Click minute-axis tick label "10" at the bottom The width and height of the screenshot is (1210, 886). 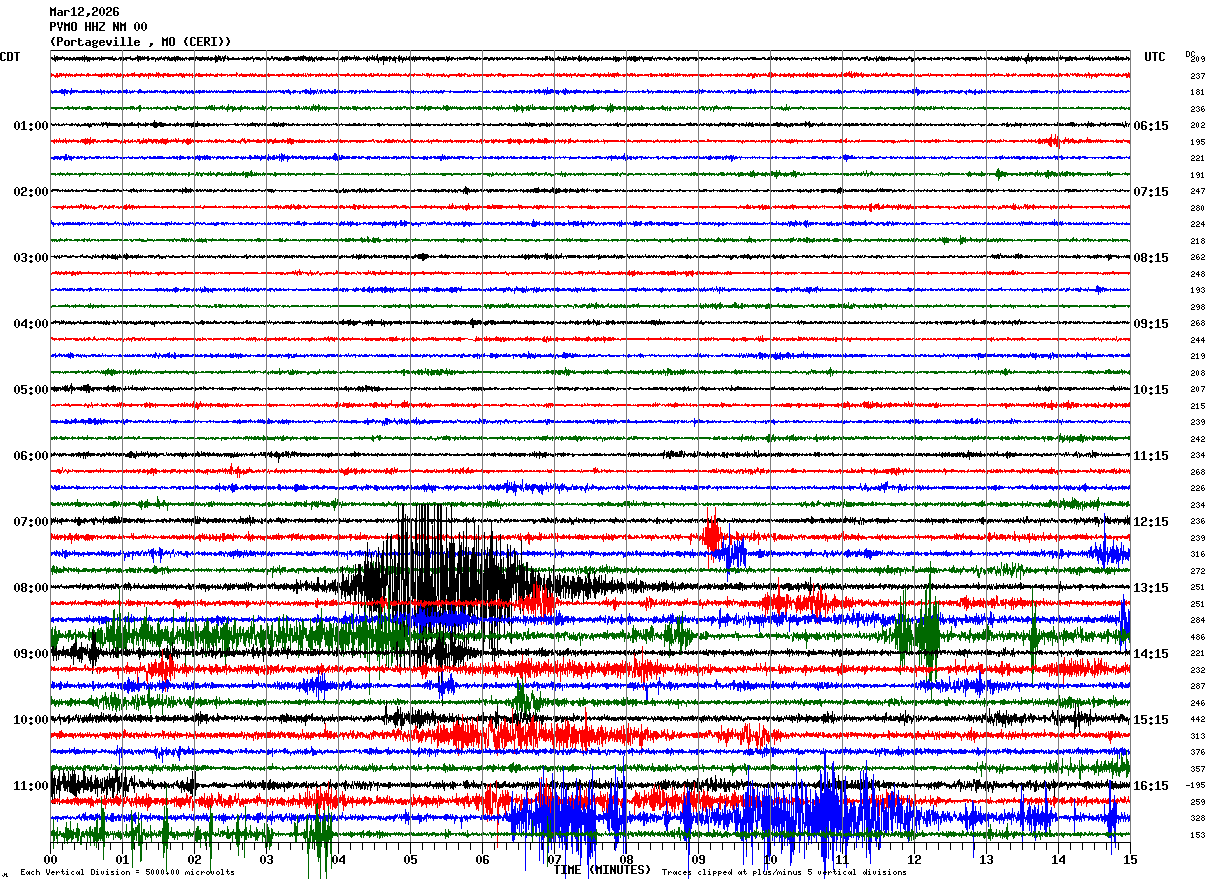point(771,859)
